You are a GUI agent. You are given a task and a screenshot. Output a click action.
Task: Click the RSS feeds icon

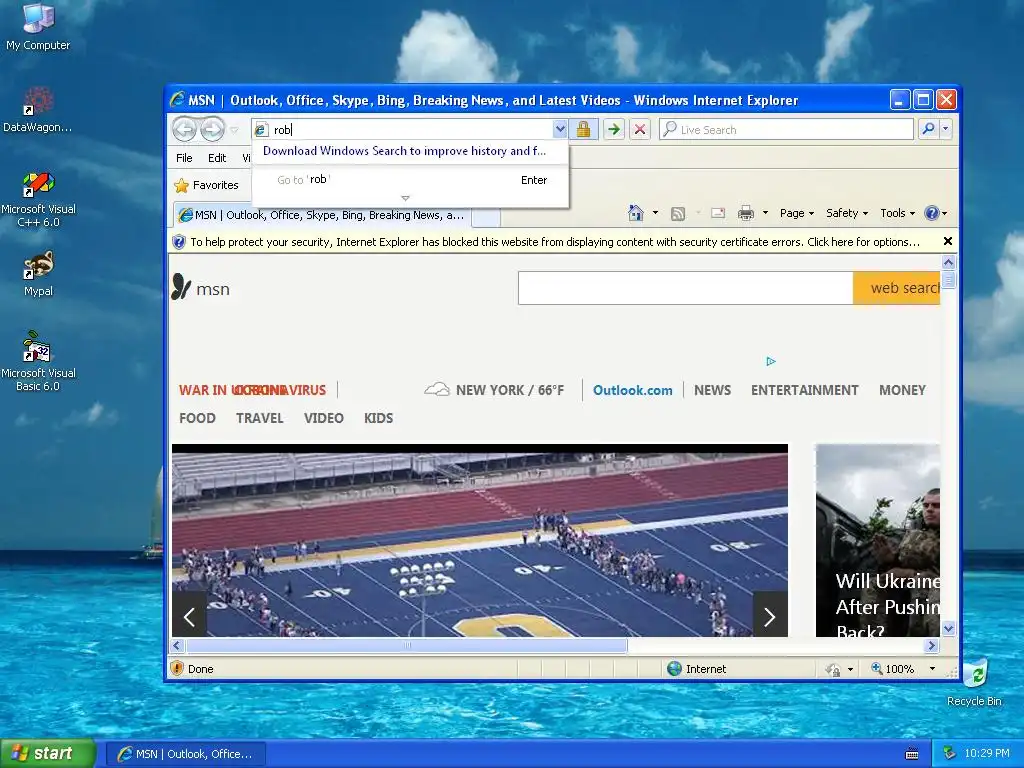(x=678, y=214)
